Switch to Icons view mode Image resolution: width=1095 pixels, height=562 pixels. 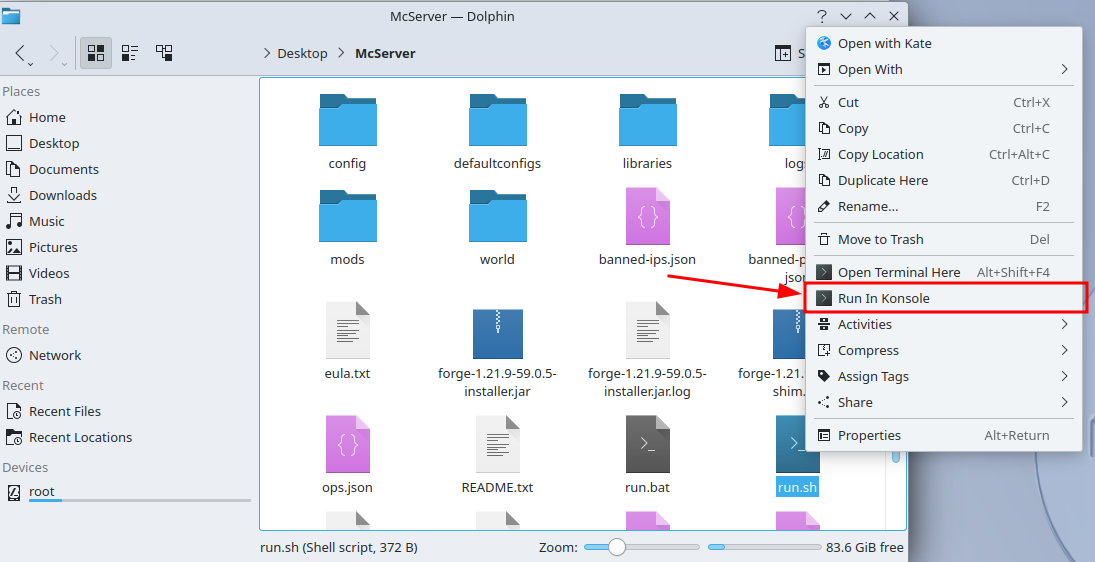pos(96,53)
